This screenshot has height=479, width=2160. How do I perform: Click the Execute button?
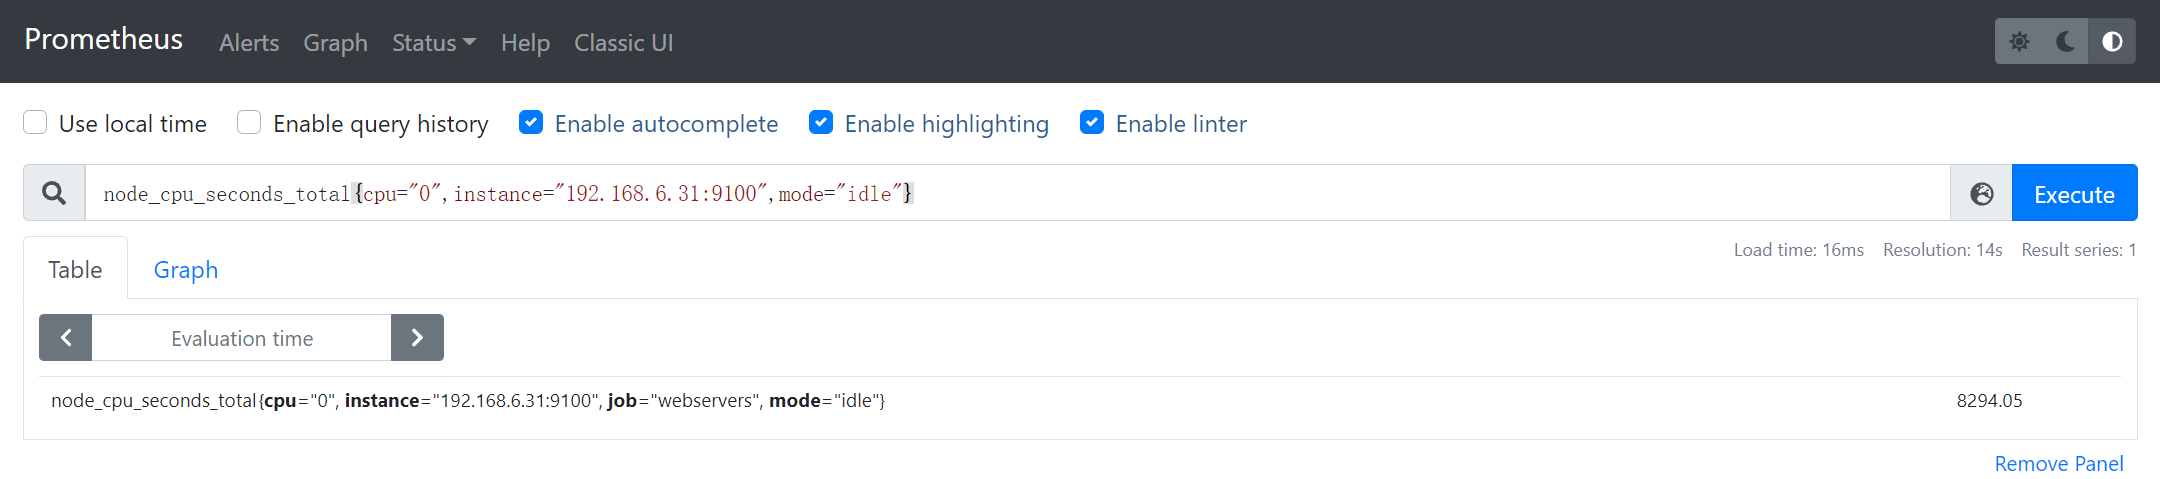tap(2074, 193)
